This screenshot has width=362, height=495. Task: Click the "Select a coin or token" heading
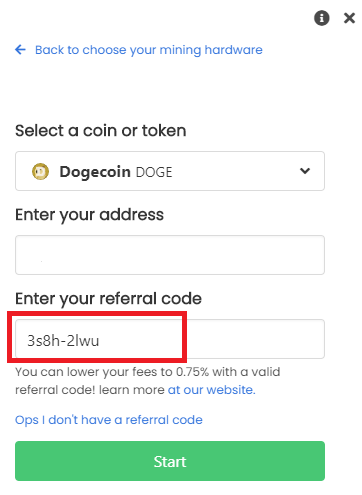[x=100, y=131]
